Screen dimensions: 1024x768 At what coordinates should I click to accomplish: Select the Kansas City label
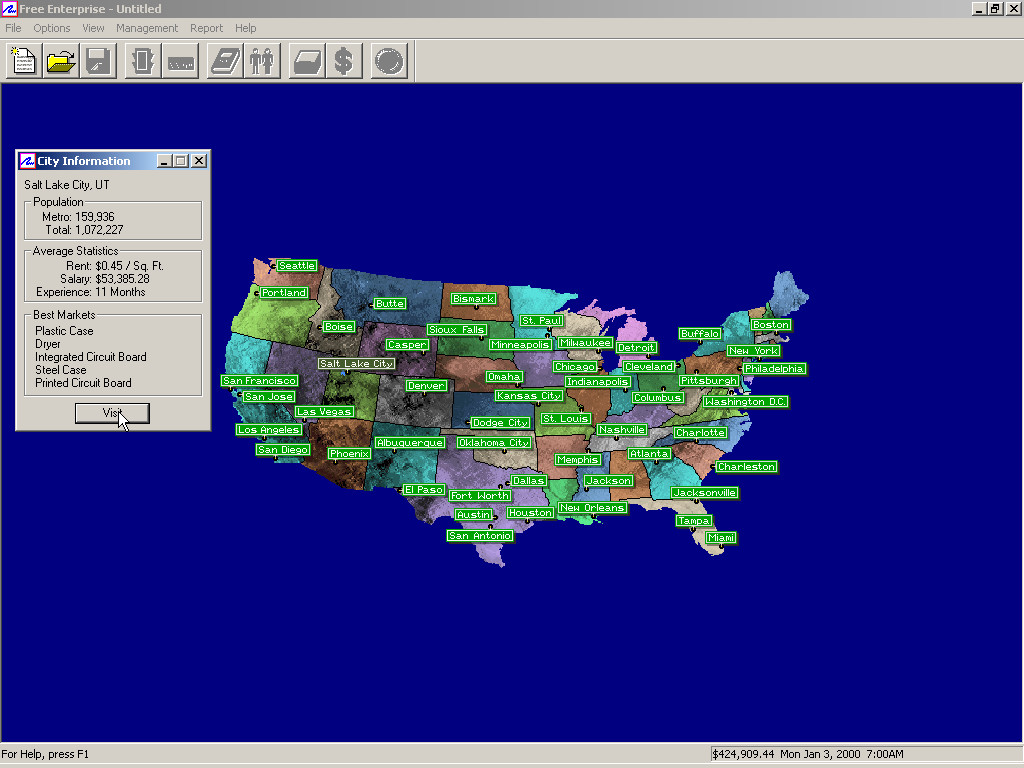tap(529, 396)
